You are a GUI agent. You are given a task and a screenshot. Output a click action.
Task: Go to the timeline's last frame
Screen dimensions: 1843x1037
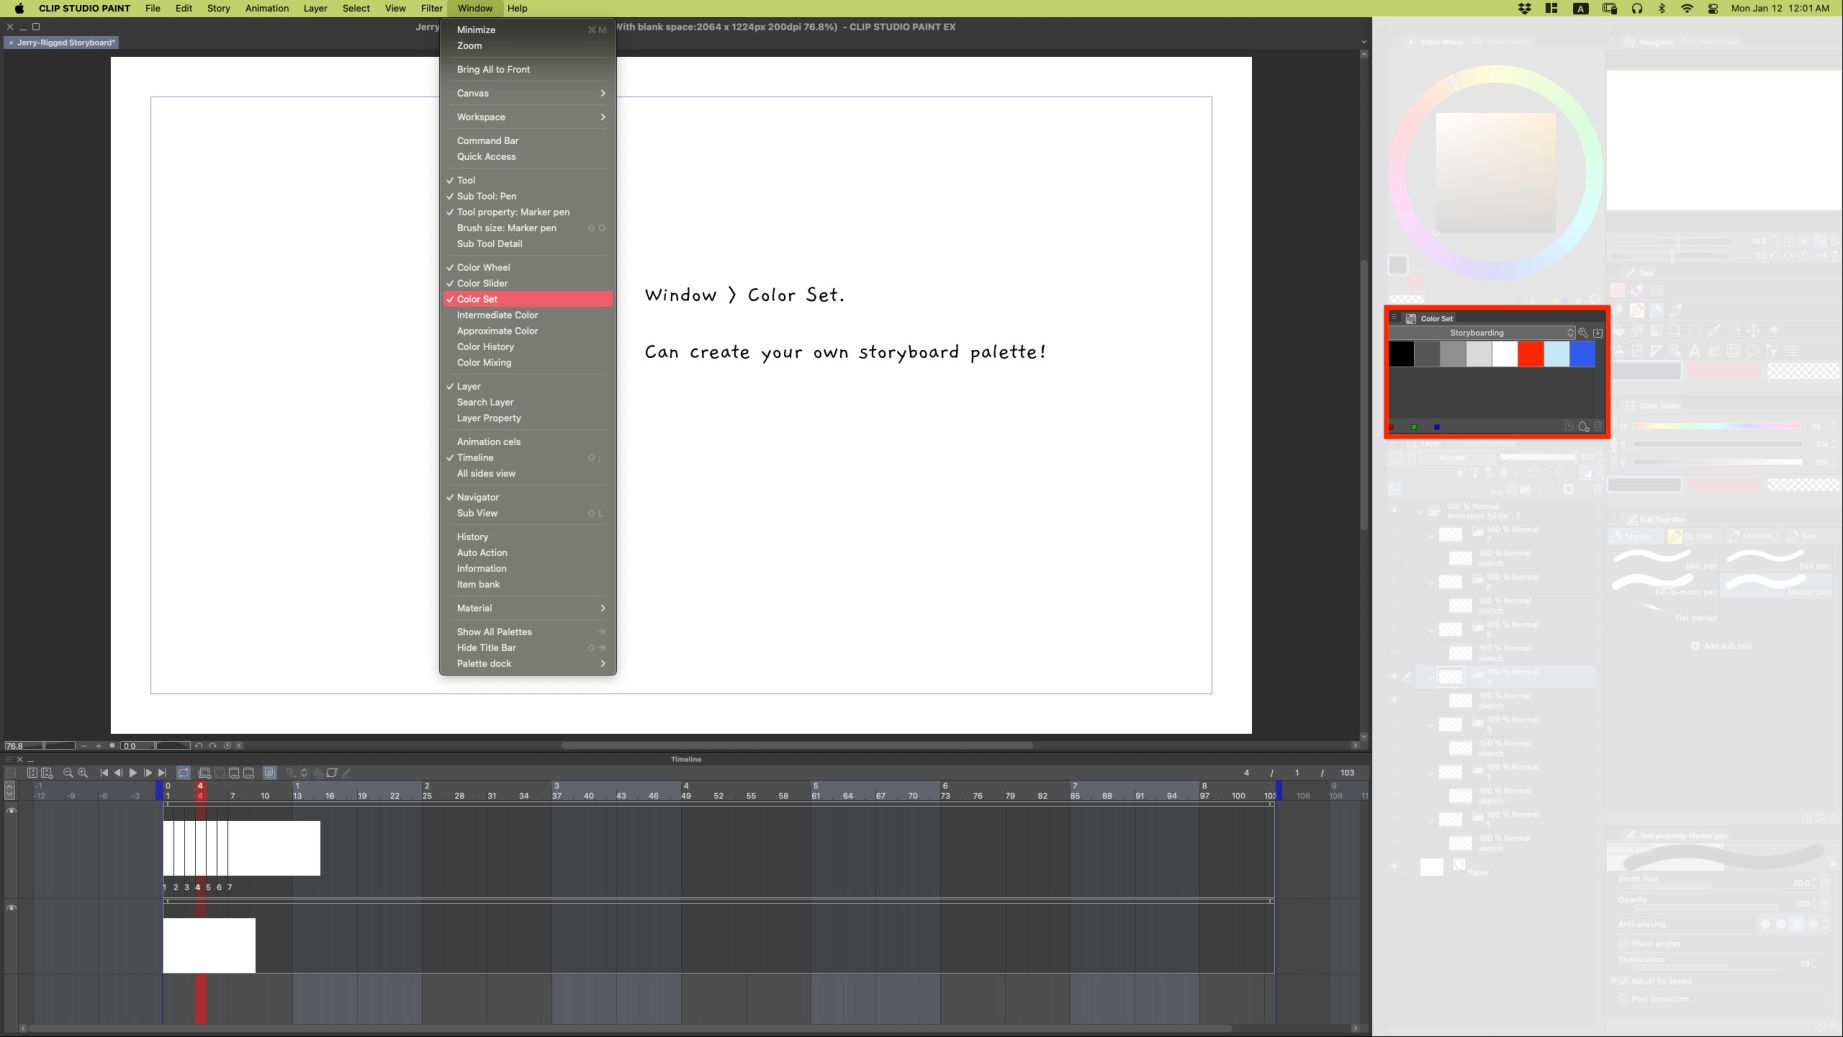pos(162,773)
